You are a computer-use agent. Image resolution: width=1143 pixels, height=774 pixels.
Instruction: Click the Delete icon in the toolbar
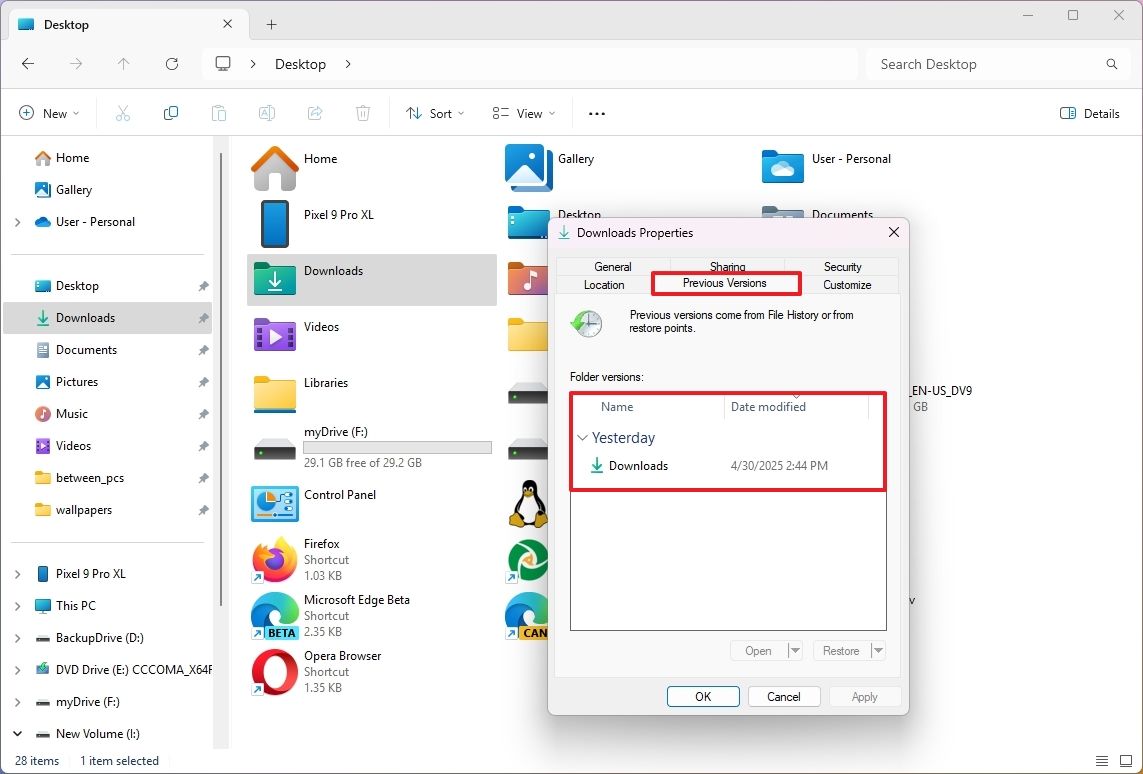(362, 113)
